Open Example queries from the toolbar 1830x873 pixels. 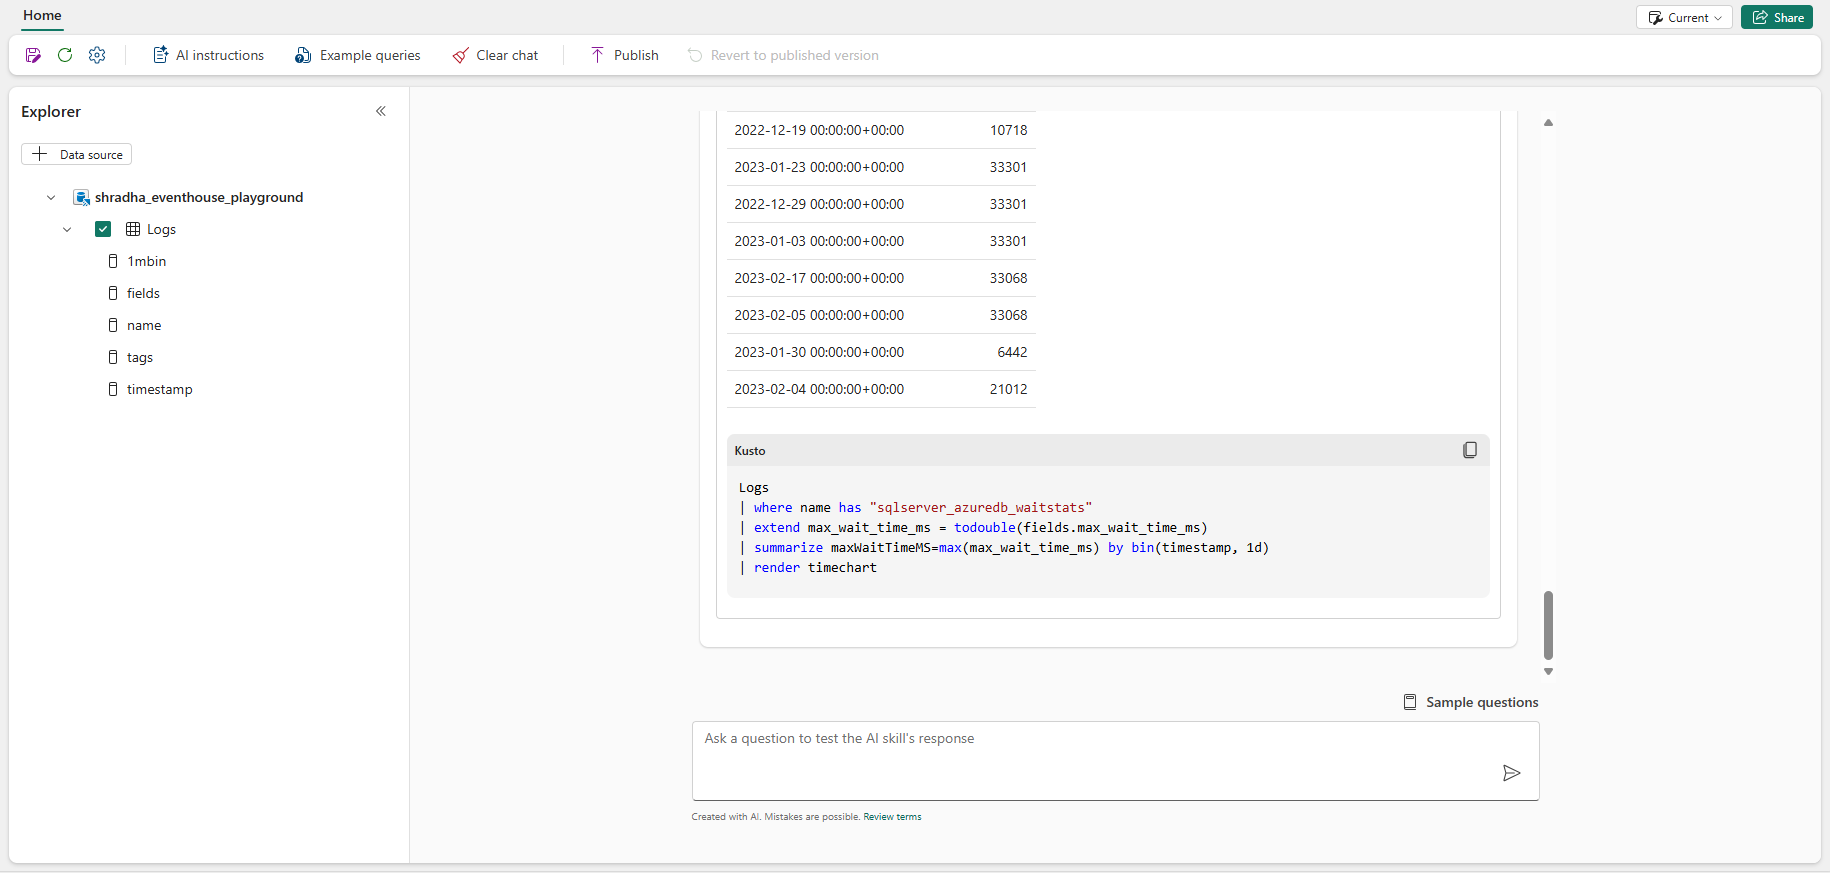[x=357, y=55]
